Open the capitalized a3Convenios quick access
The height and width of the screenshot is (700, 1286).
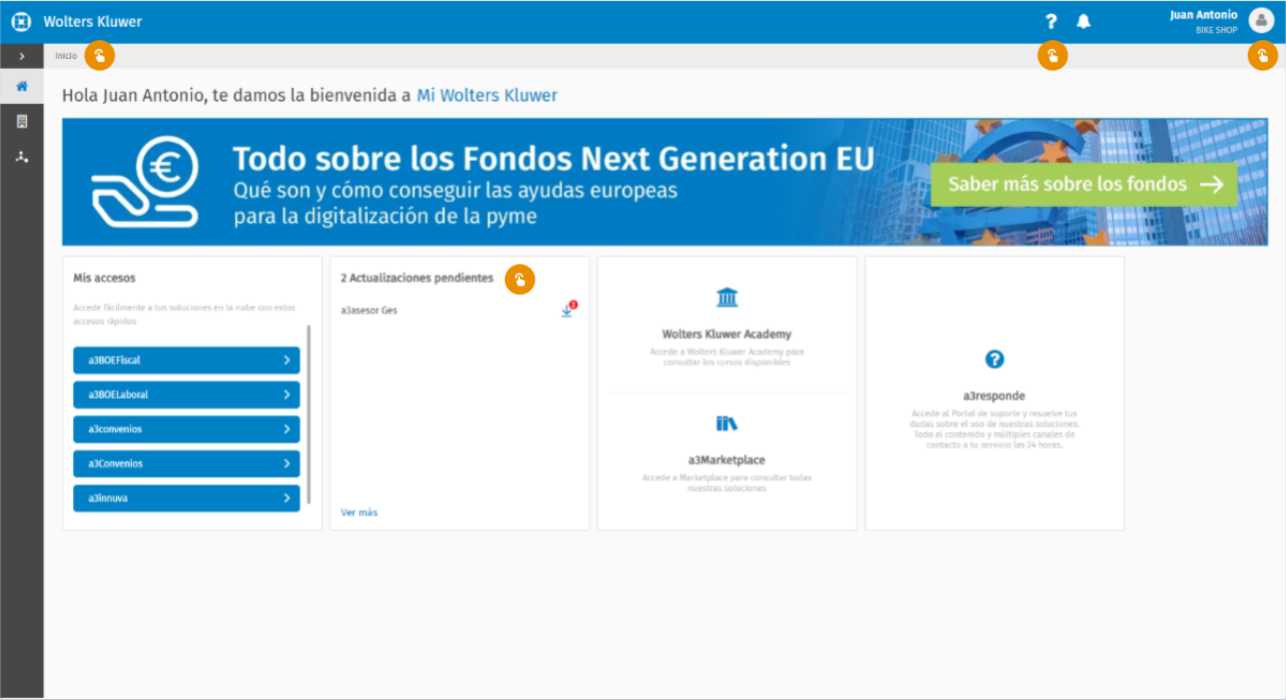point(187,464)
